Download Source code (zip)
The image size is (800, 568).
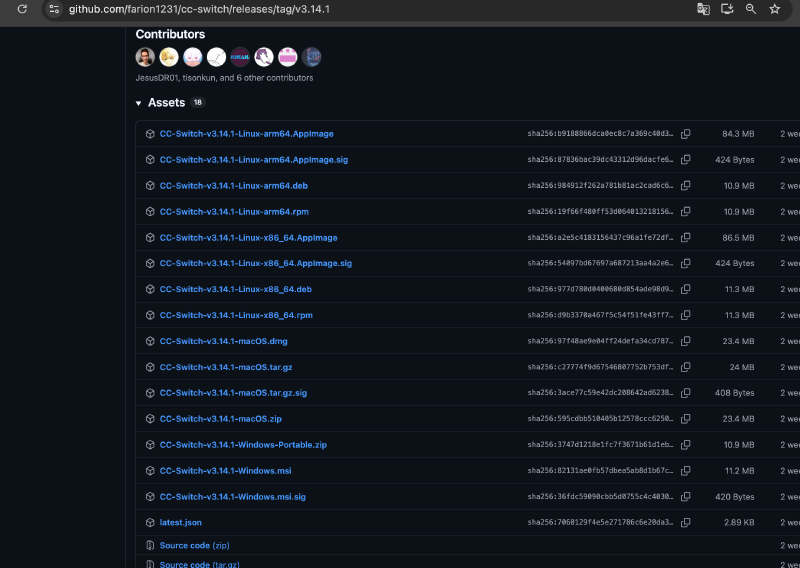point(194,546)
